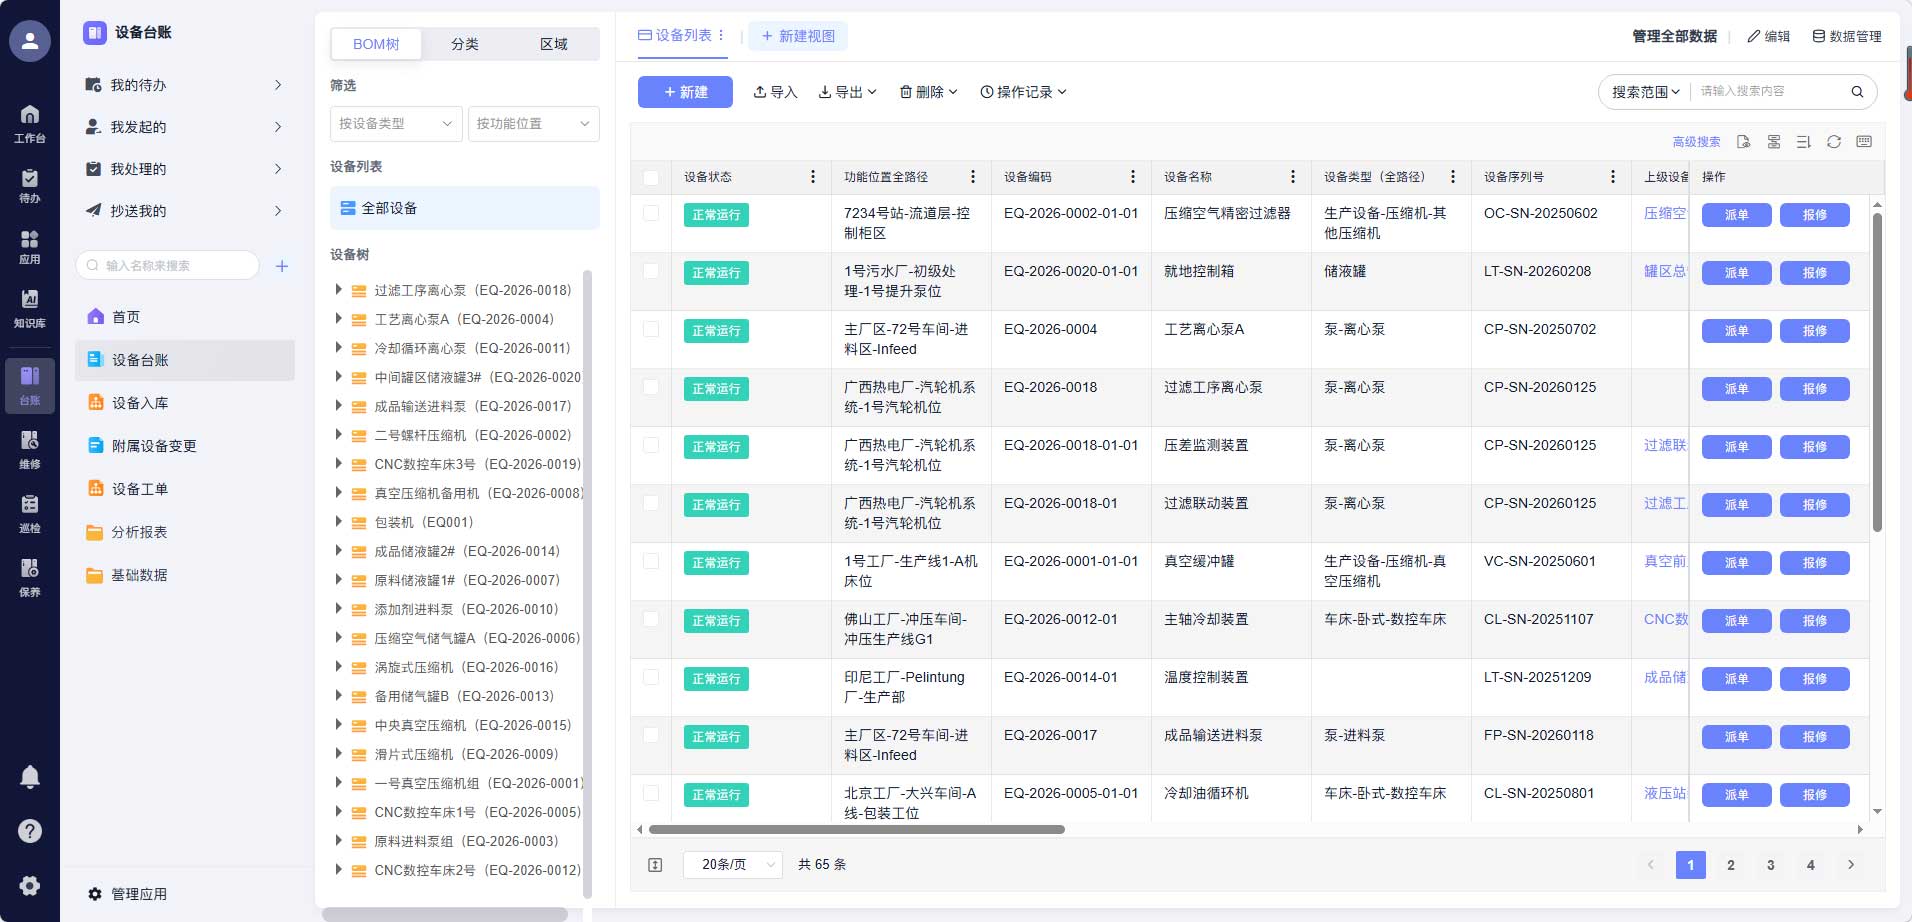Open 设备入库 in the navigation menu
The width and height of the screenshot is (1912, 922).
pyautogui.click(x=140, y=403)
